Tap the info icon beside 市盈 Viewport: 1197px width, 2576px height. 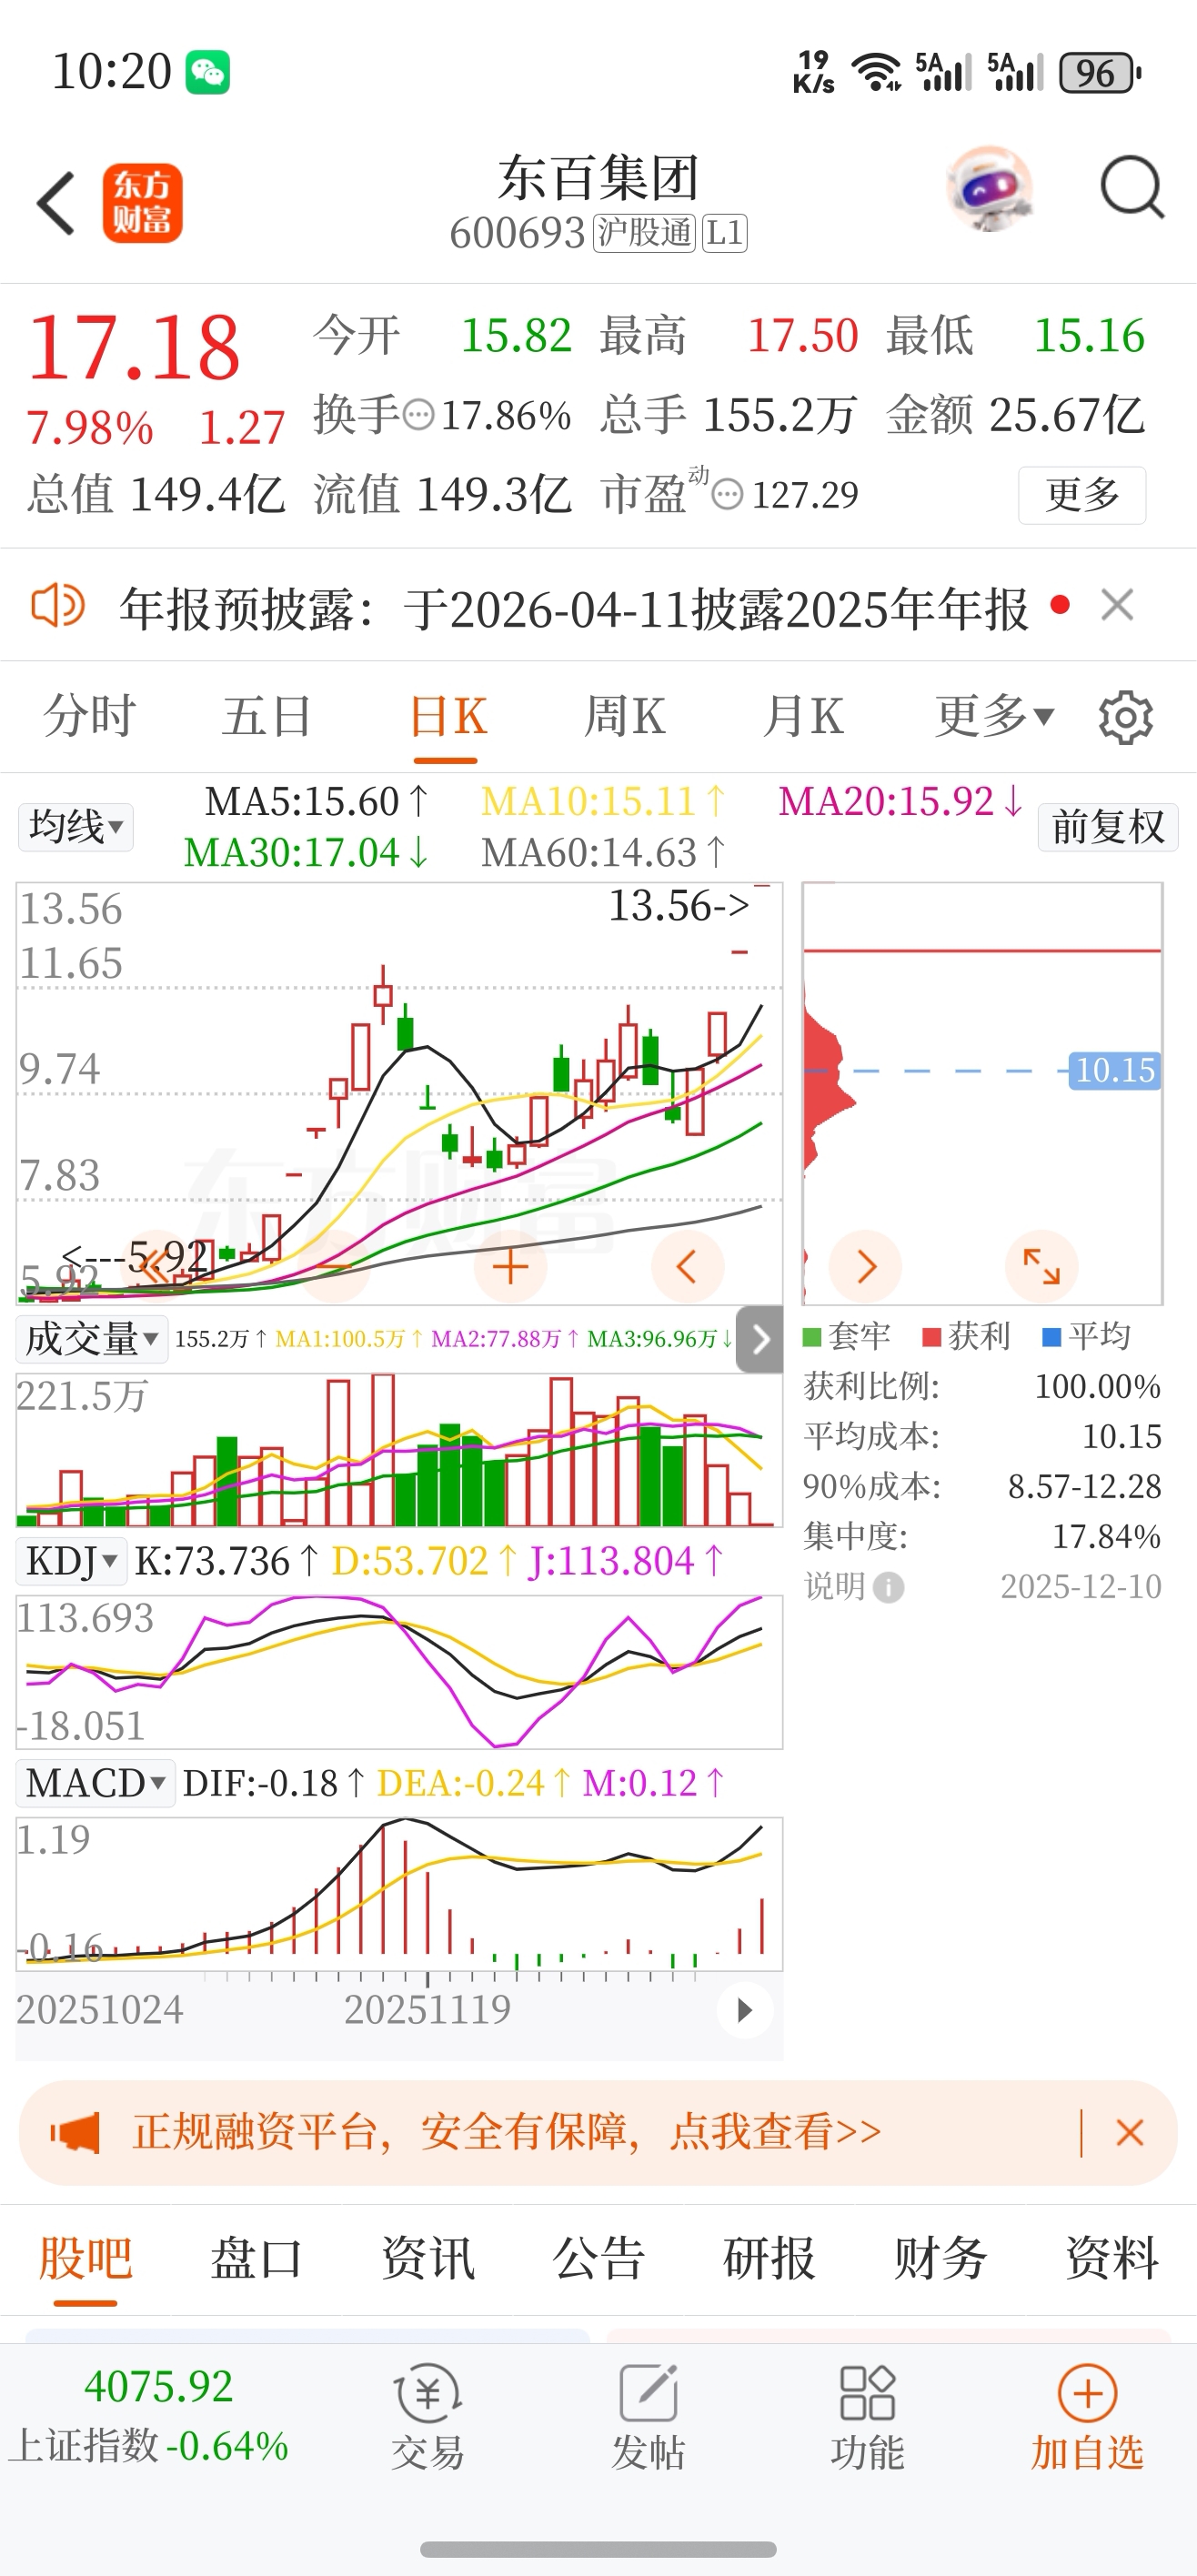pyautogui.click(x=727, y=493)
